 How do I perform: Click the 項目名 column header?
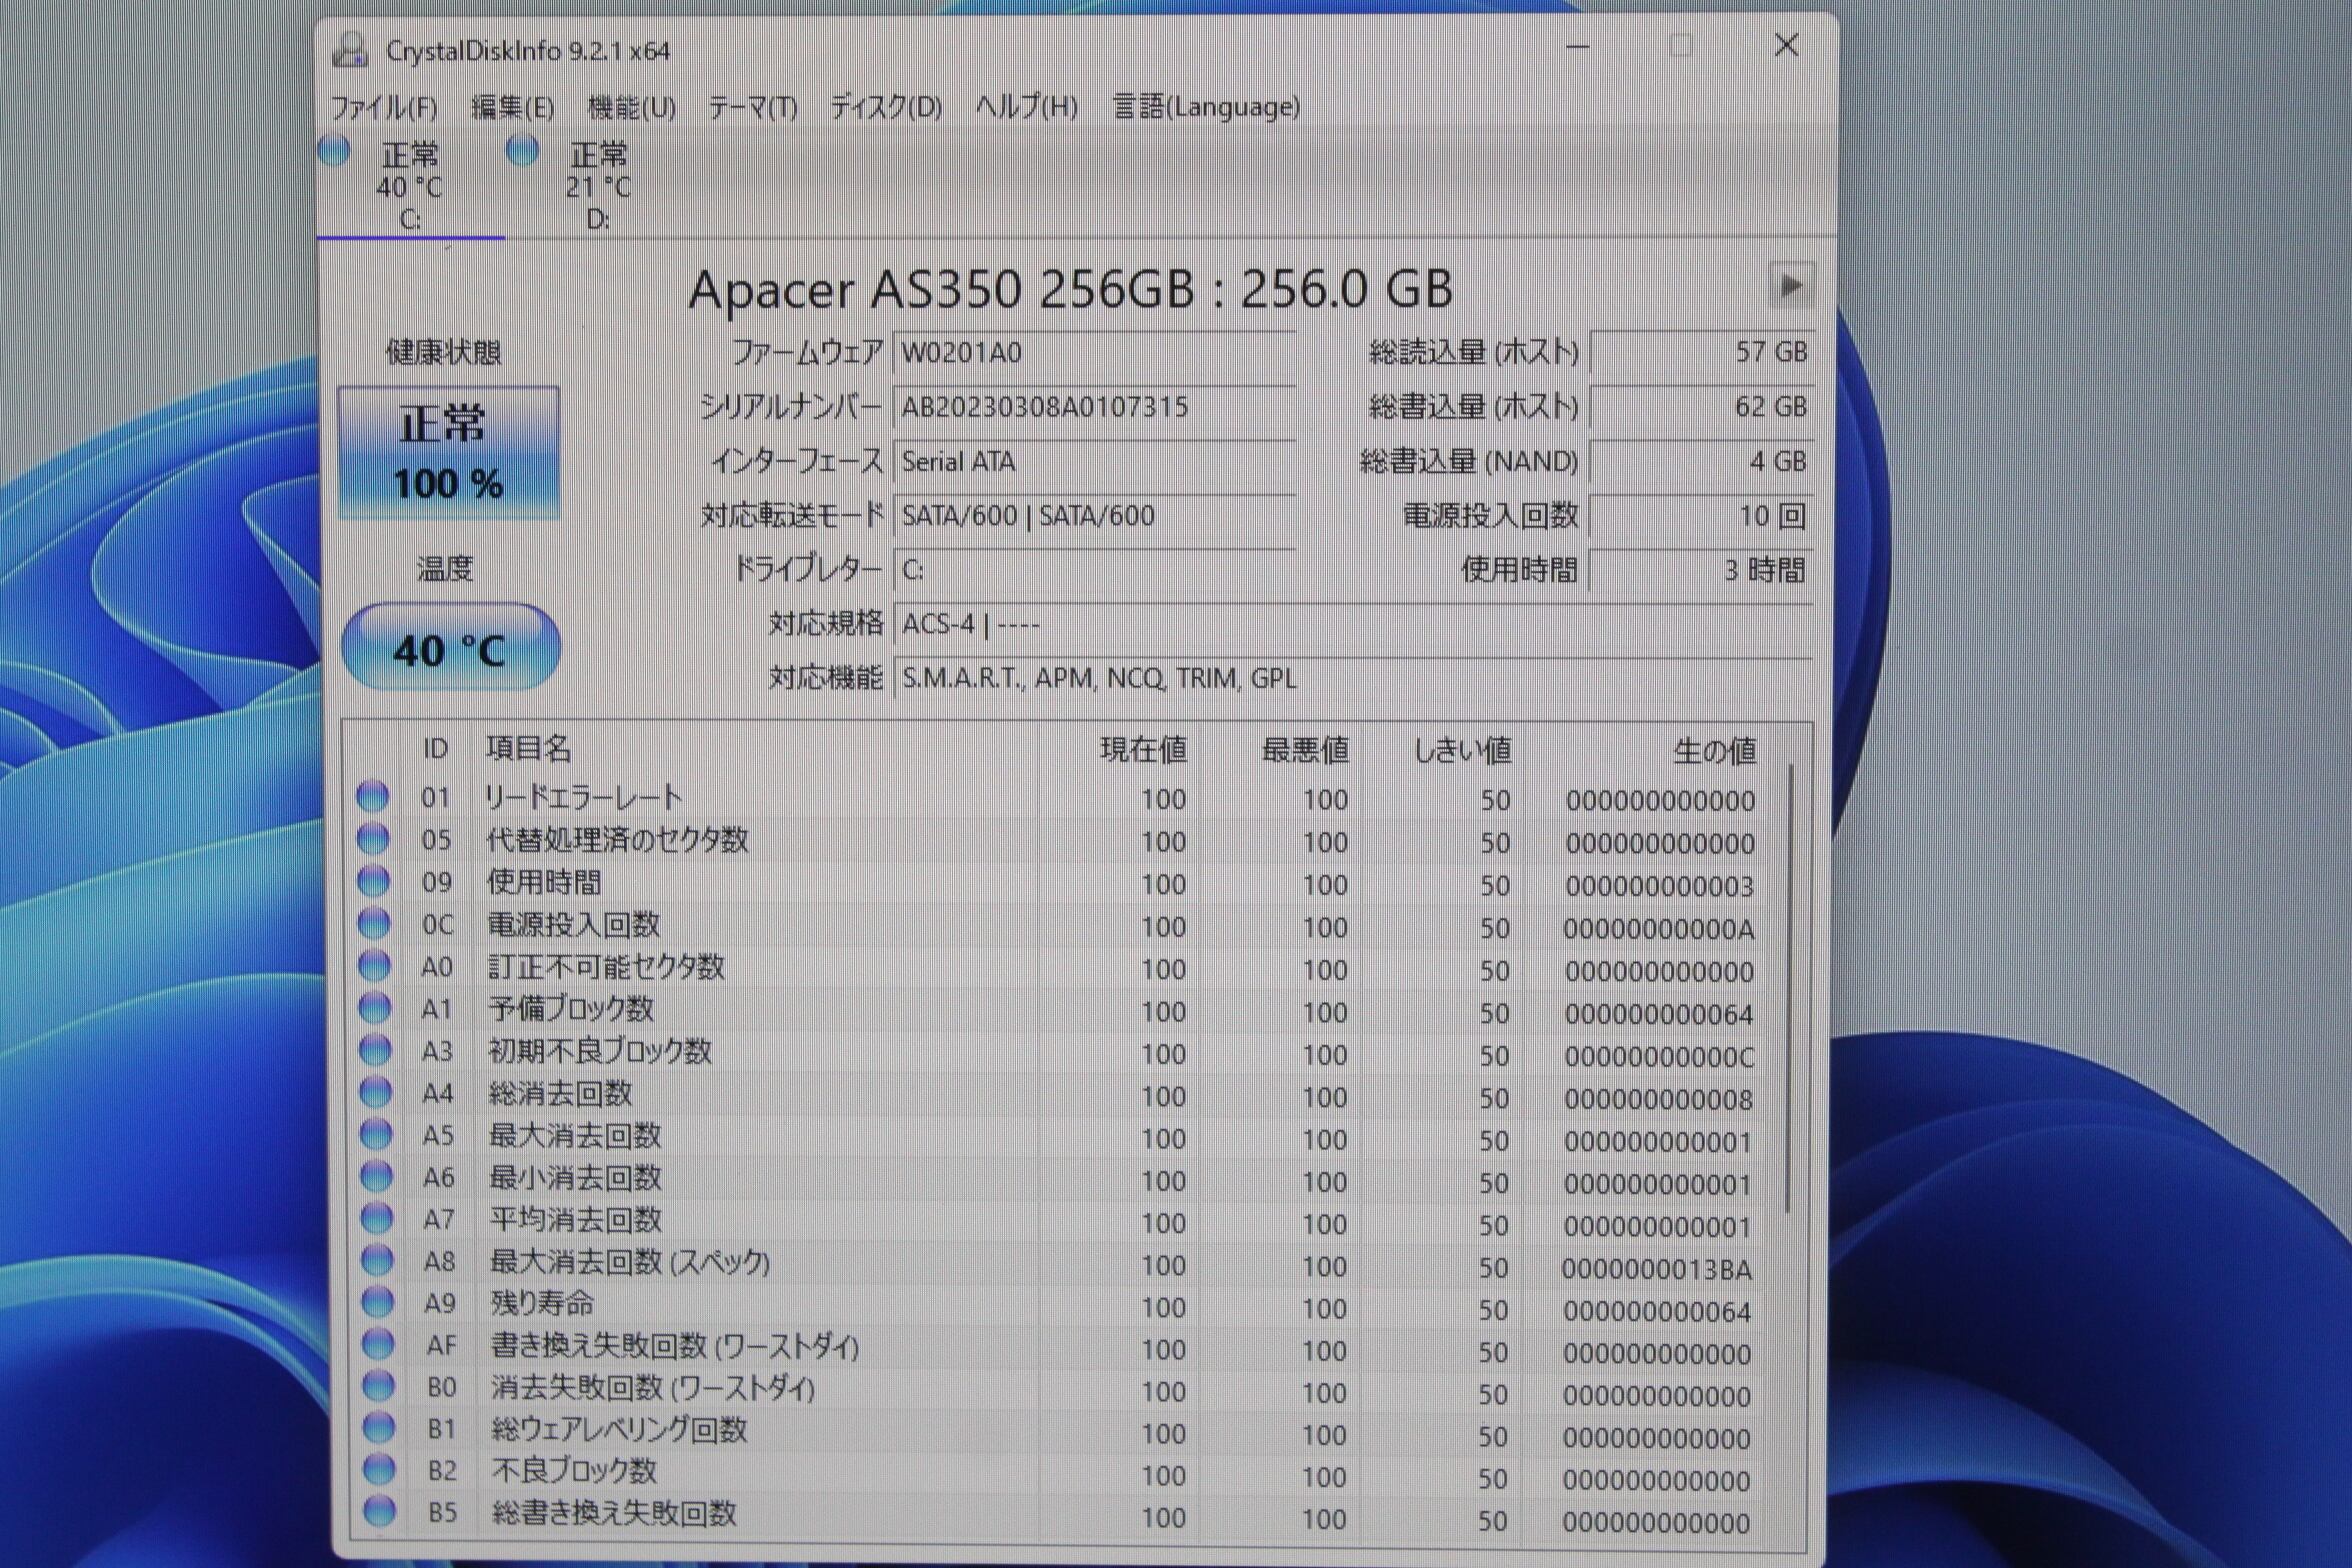click(528, 748)
